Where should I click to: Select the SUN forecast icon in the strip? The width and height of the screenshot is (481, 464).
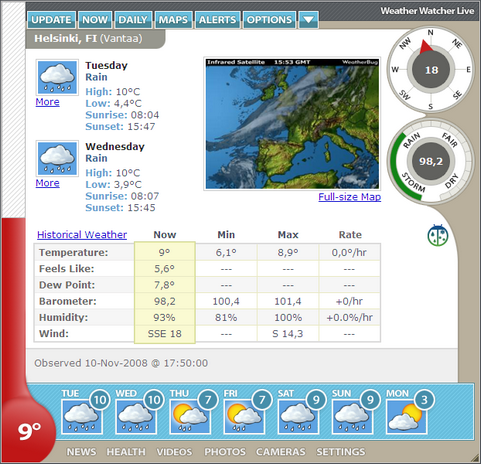click(352, 417)
